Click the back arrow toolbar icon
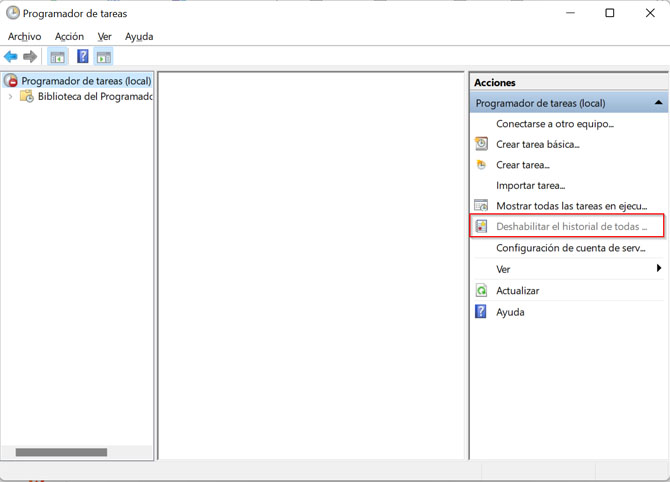This screenshot has width=670, height=482. click(x=11, y=57)
